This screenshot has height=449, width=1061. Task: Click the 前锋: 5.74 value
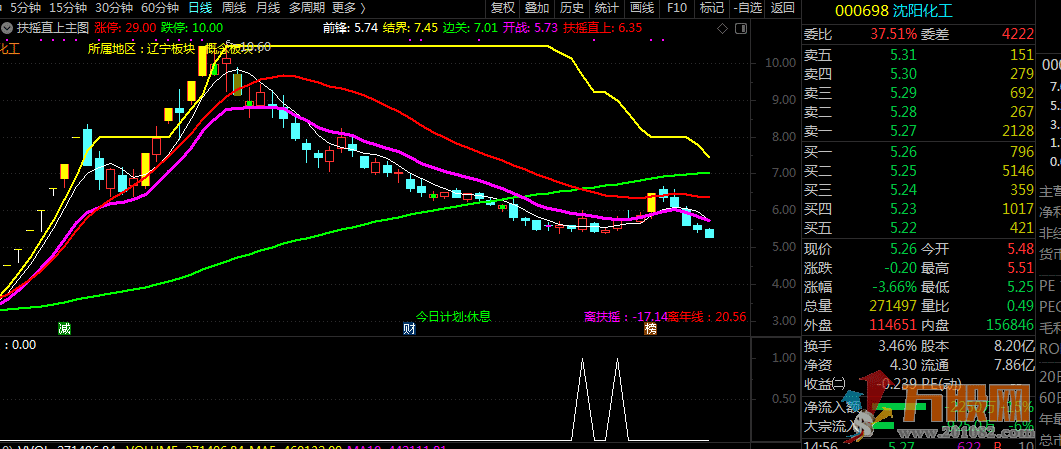350,28
